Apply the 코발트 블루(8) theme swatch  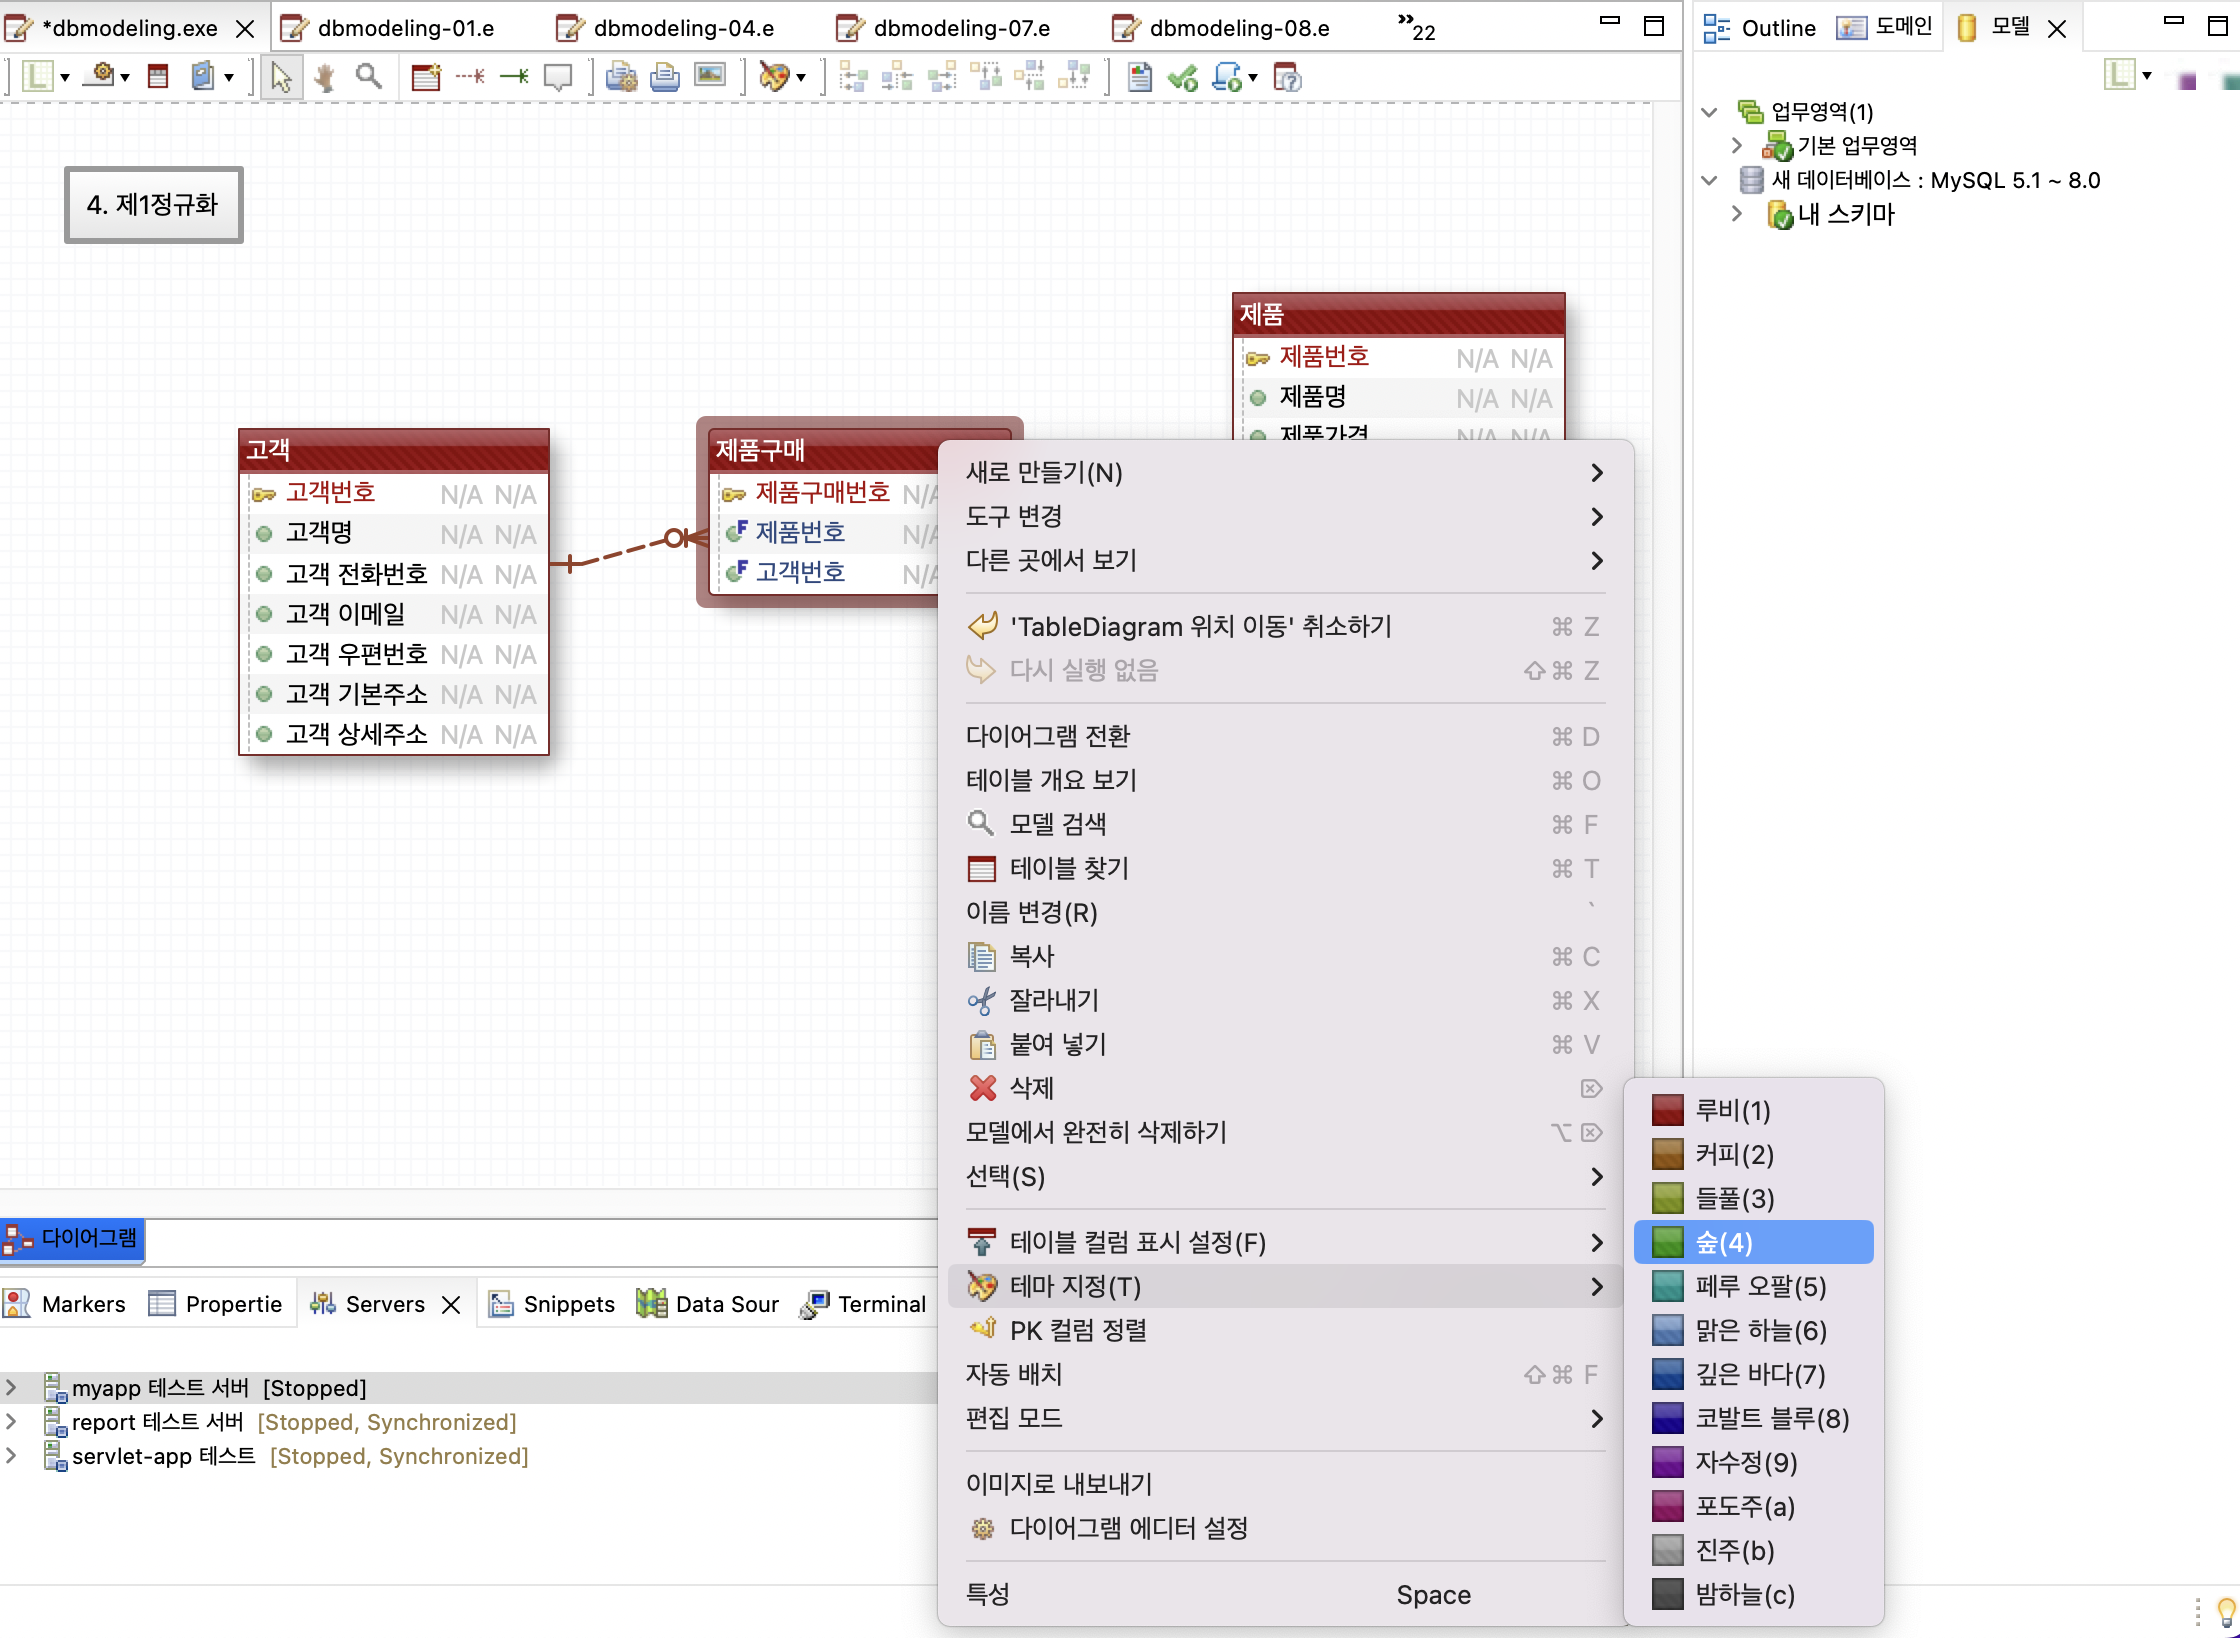click(1753, 1419)
